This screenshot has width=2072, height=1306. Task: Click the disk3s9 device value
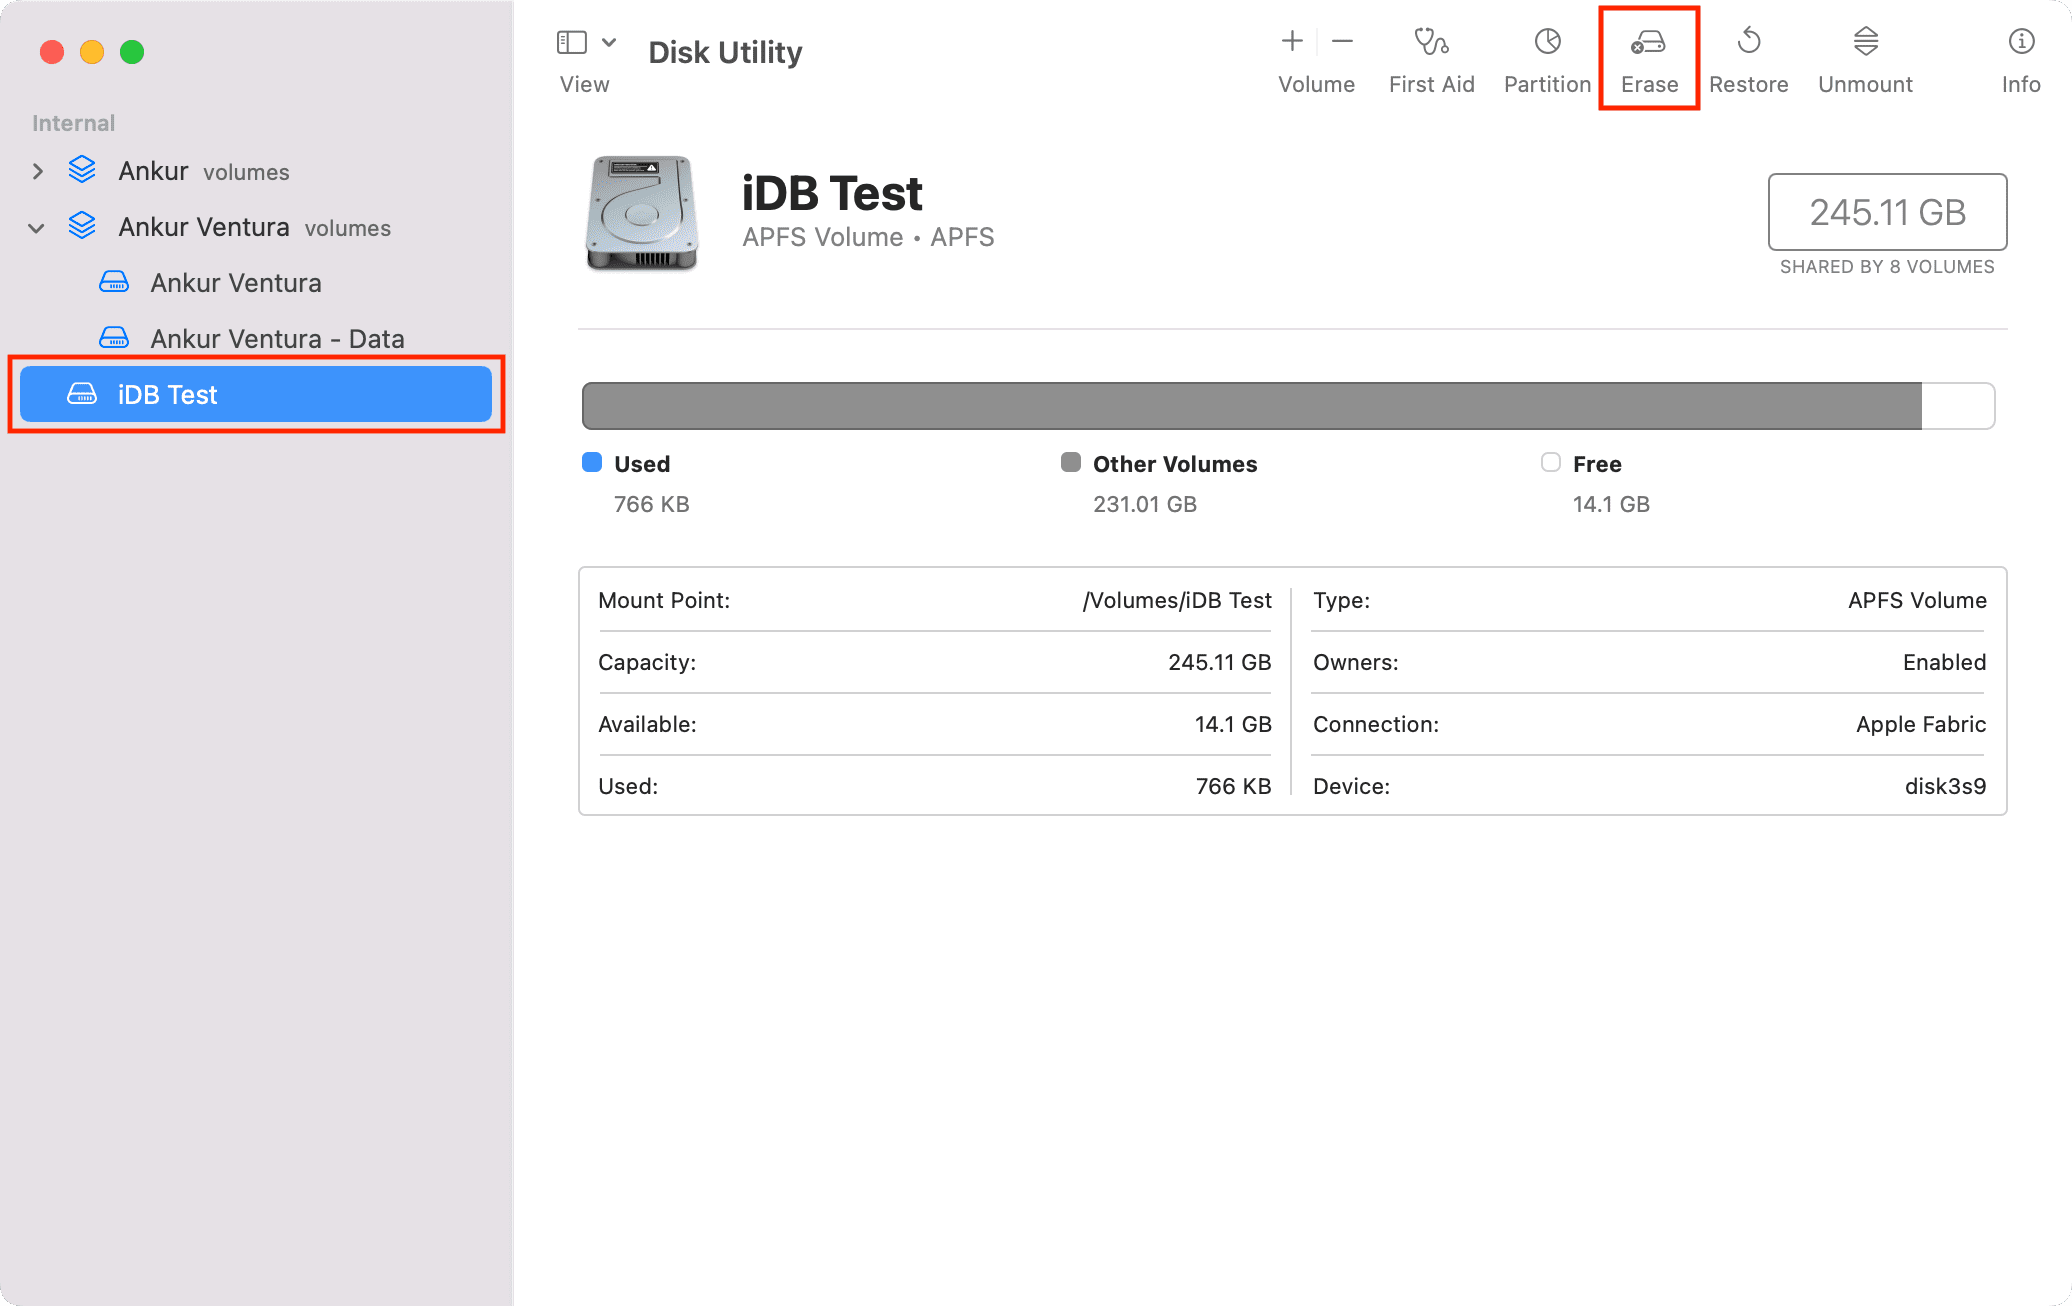click(x=1945, y=786)
